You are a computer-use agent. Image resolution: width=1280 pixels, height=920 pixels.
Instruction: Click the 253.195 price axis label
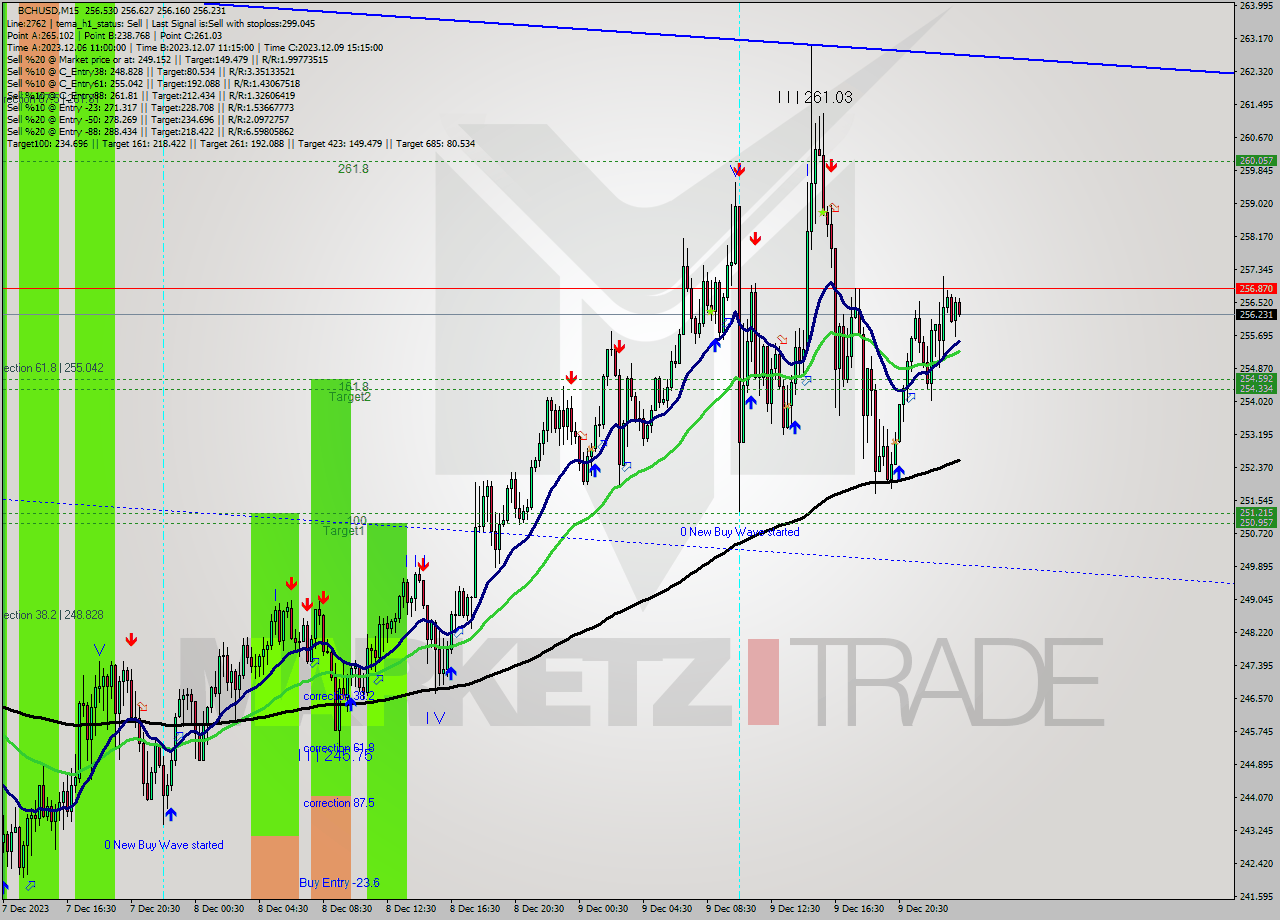click(x=1256, y=435)
